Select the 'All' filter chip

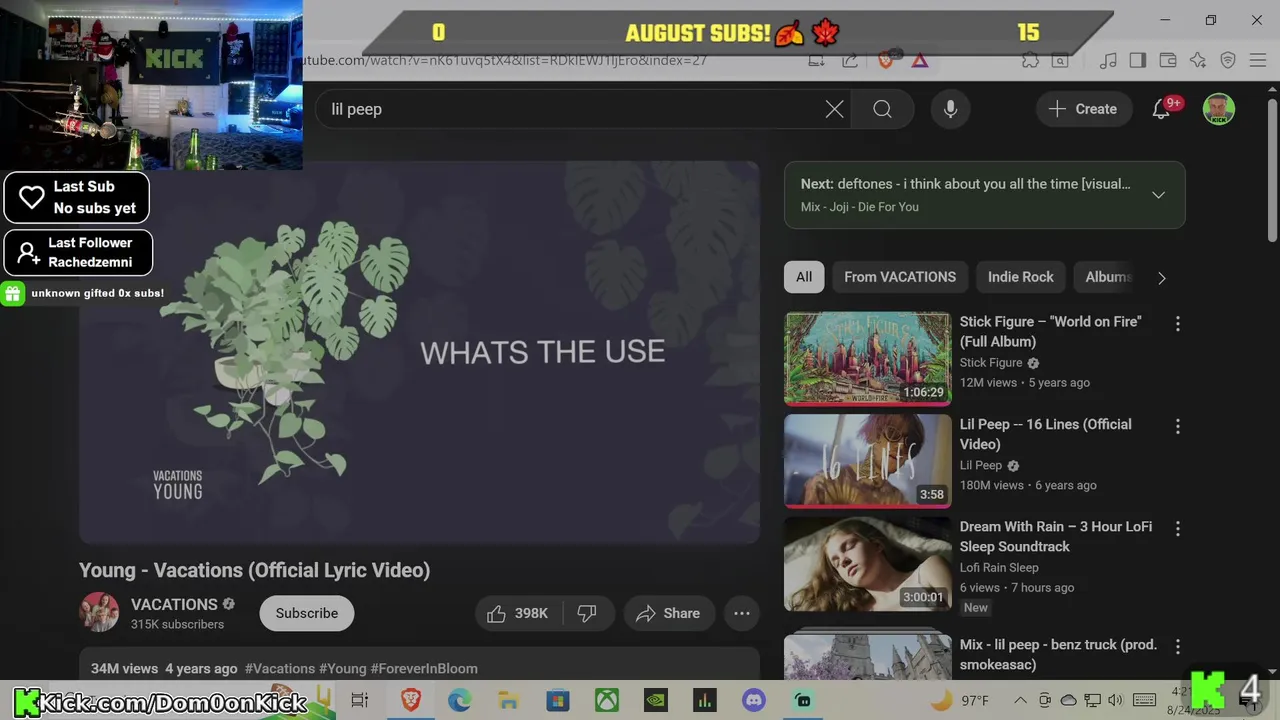click(804, 277)
